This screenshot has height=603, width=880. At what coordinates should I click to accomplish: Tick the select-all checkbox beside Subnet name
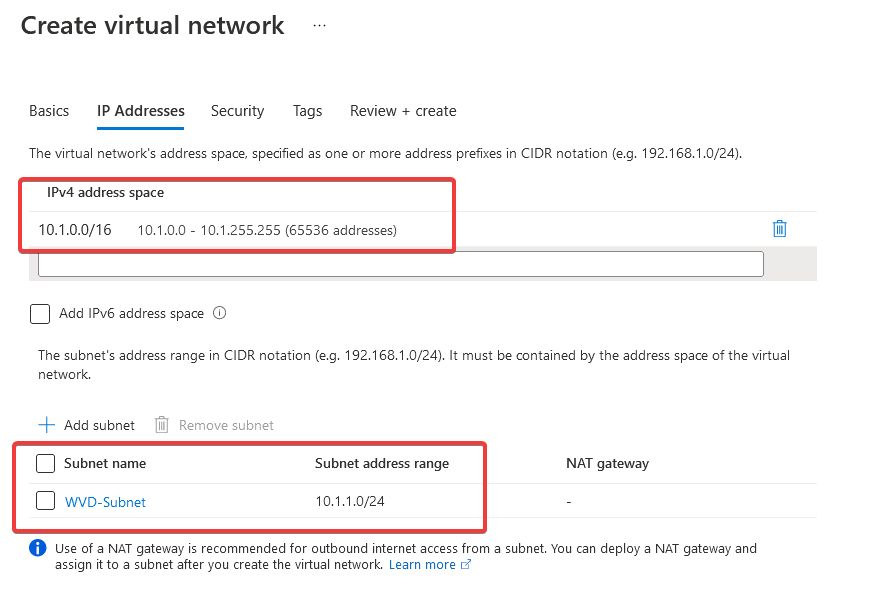pyautogui.click(x=45, y=463)
